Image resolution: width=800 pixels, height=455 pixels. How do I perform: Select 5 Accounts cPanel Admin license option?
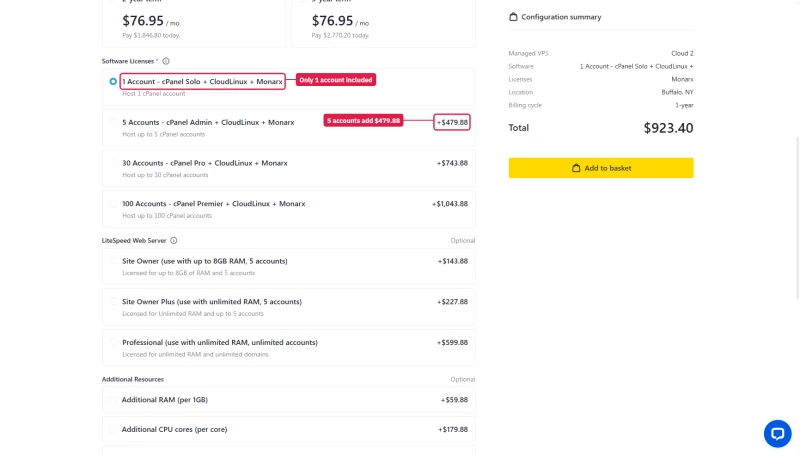tap(289, 128)
